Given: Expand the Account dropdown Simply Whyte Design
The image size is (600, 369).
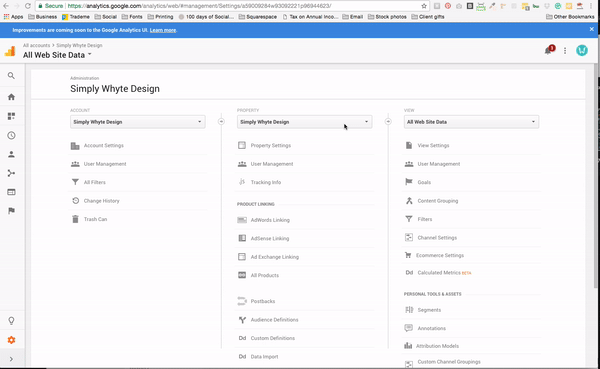Looking at the screenshot, I should [137, 122].
